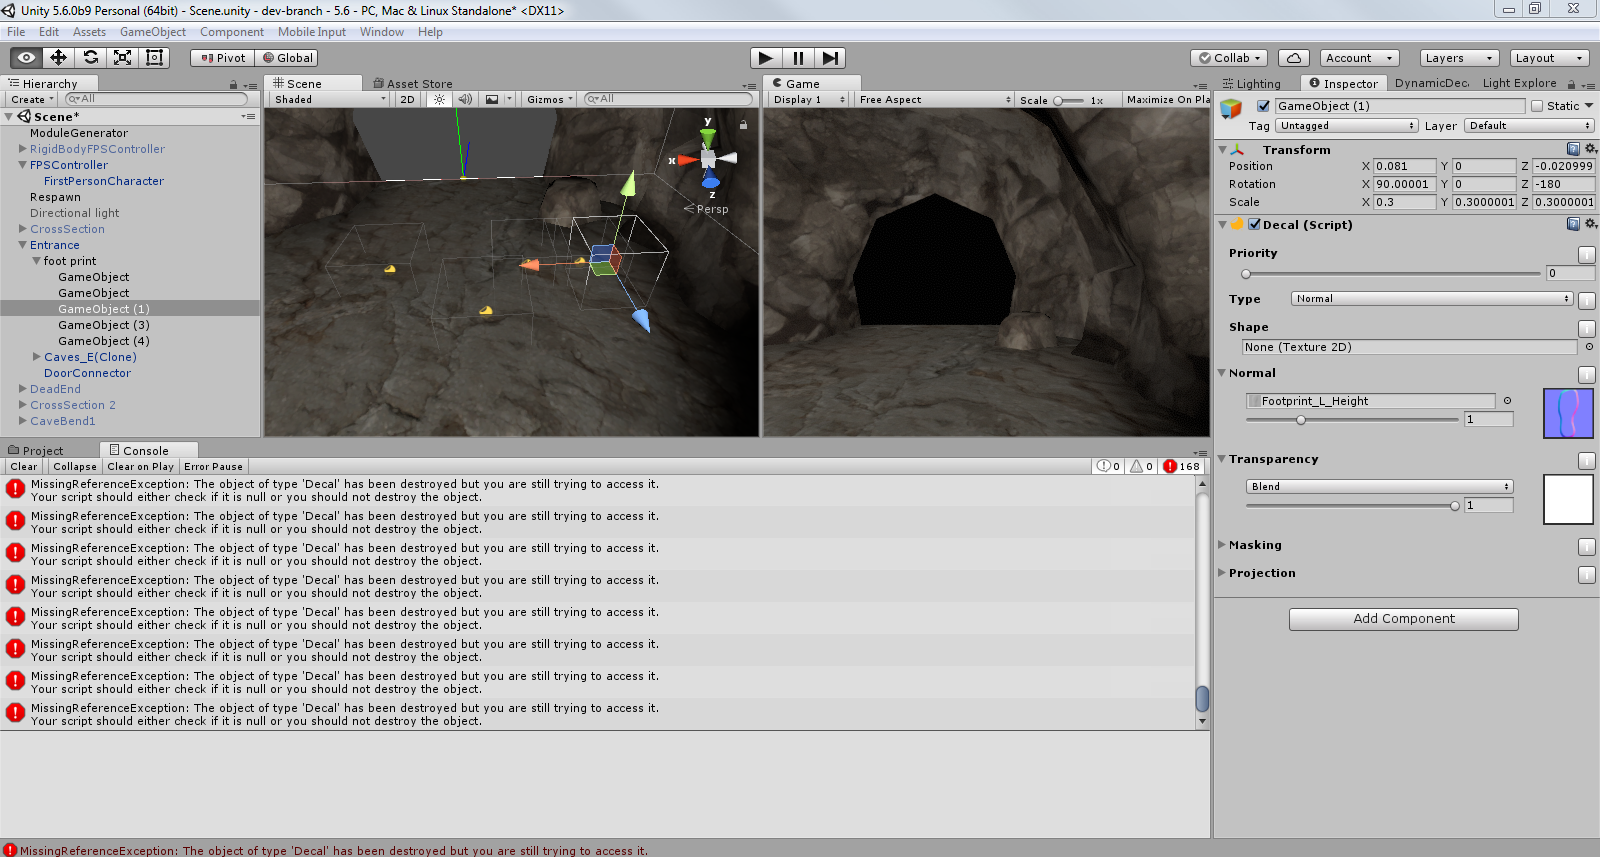Select the Scale tool
1600x857 pixels.
[123, 58]
